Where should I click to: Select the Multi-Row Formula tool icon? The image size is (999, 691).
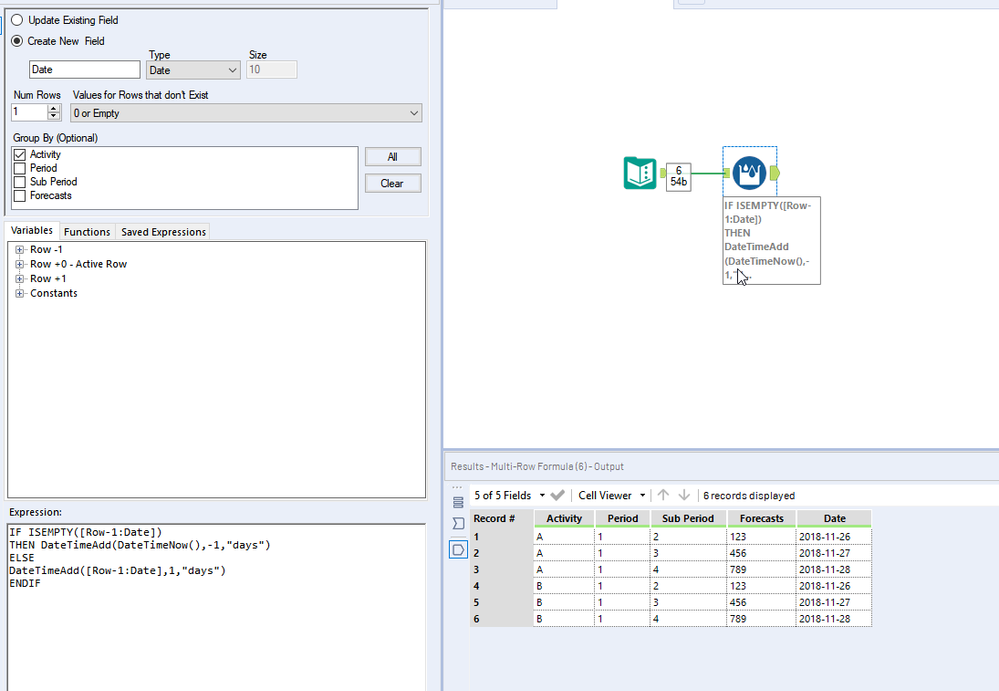click(x=749, y=173)
